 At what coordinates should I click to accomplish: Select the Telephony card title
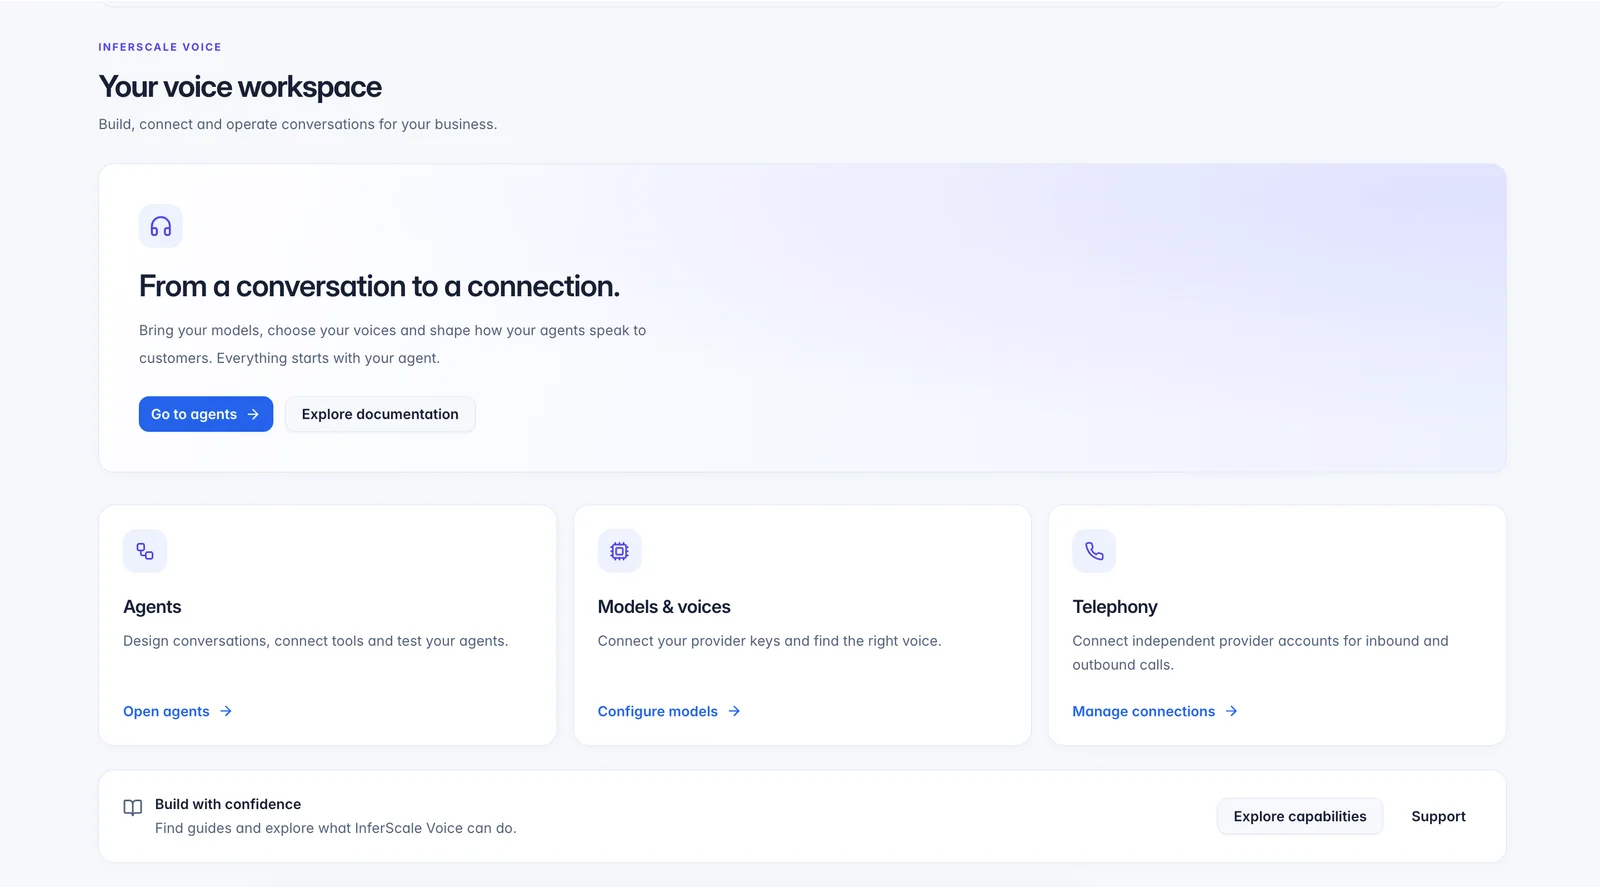(1115, 607)
